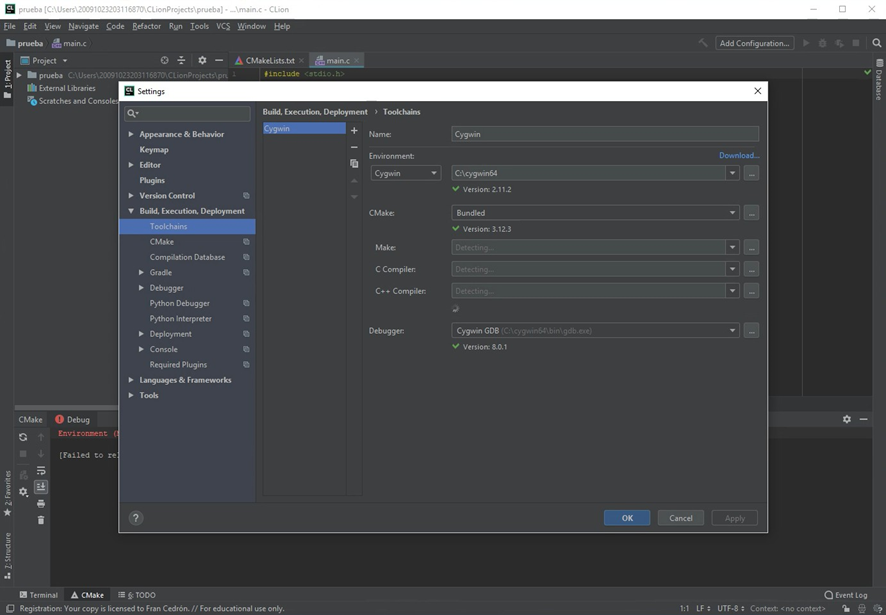
Task: Open the VCS menu
Action: click(x=223, y=26)
